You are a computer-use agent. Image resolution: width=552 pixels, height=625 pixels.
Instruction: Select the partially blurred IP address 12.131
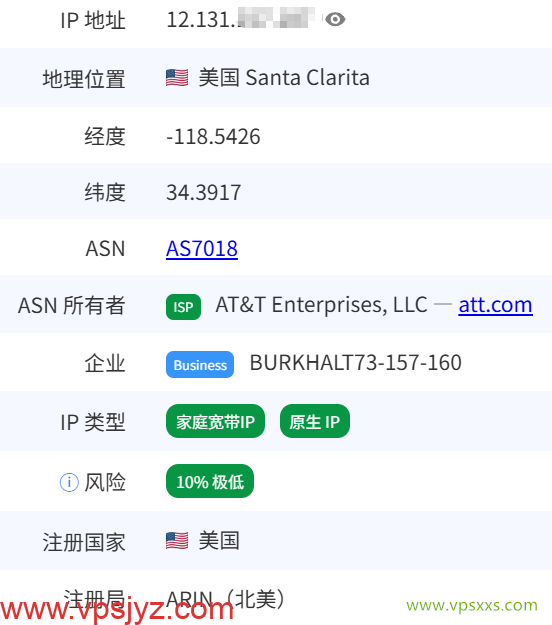240,19
